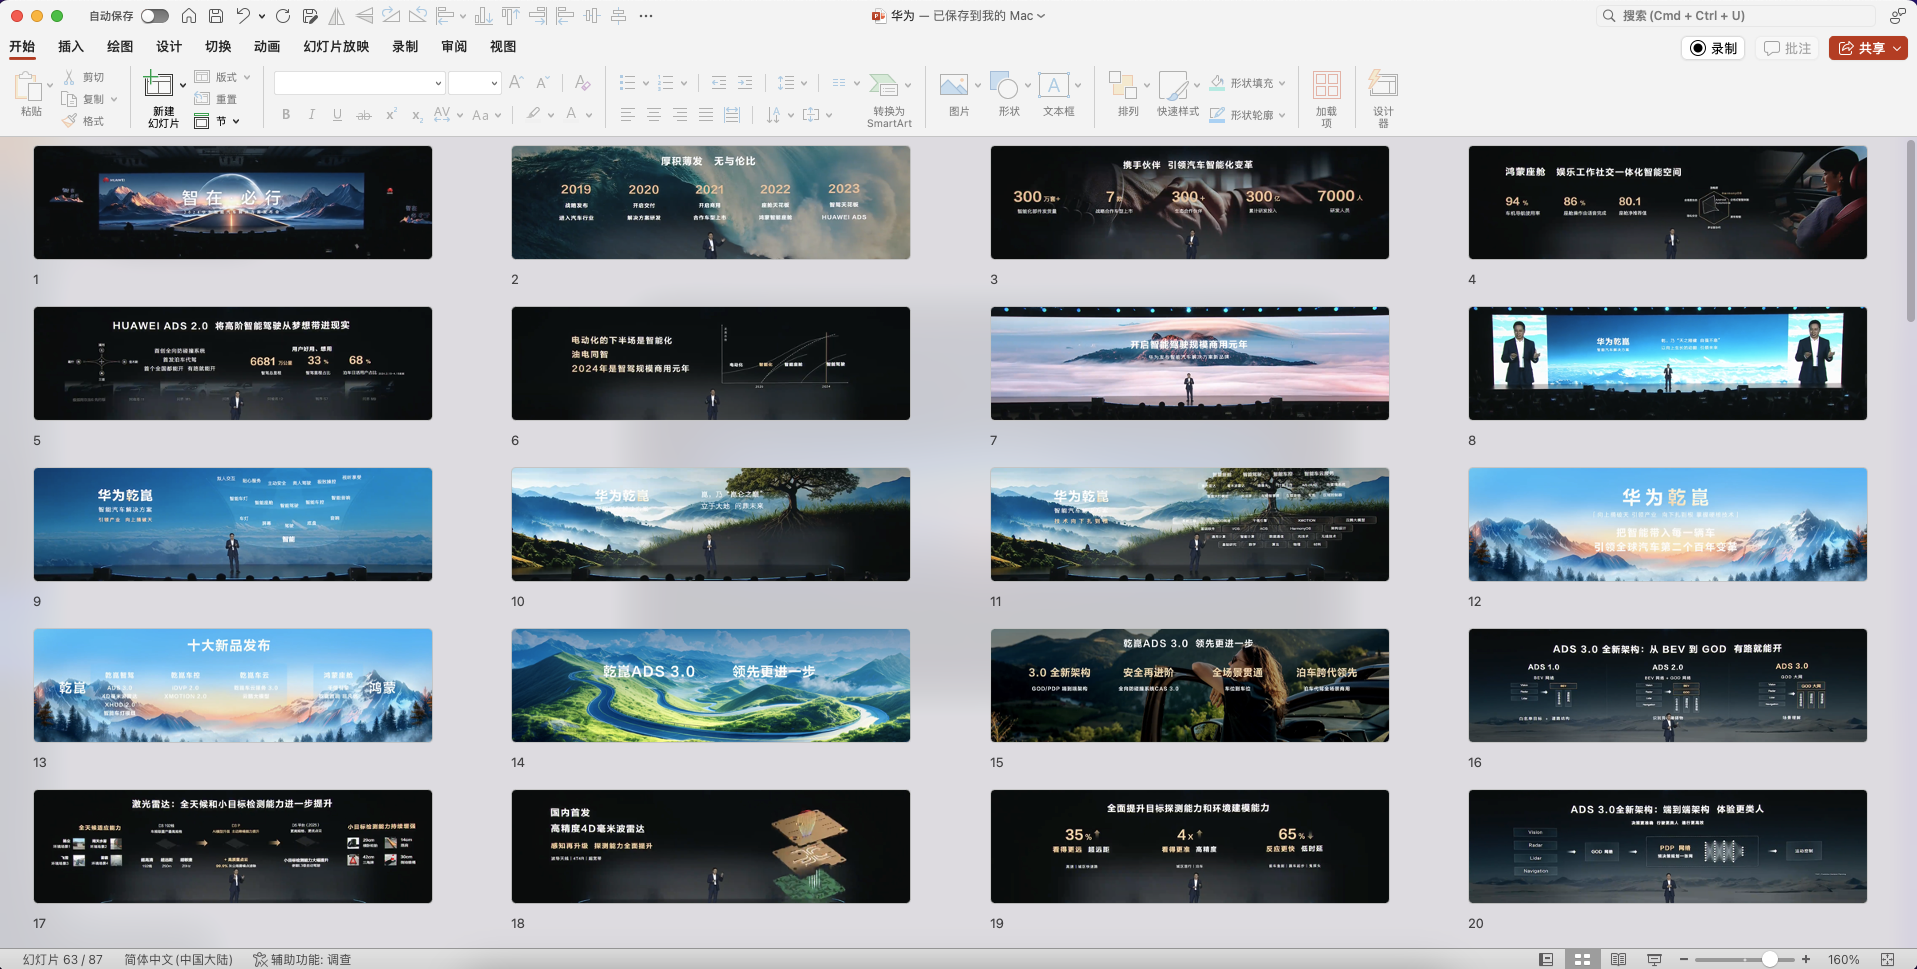Click the more options ellipsis in the title bar
Viewport: 1917px width, 969px height.
(x=646, y=16)
